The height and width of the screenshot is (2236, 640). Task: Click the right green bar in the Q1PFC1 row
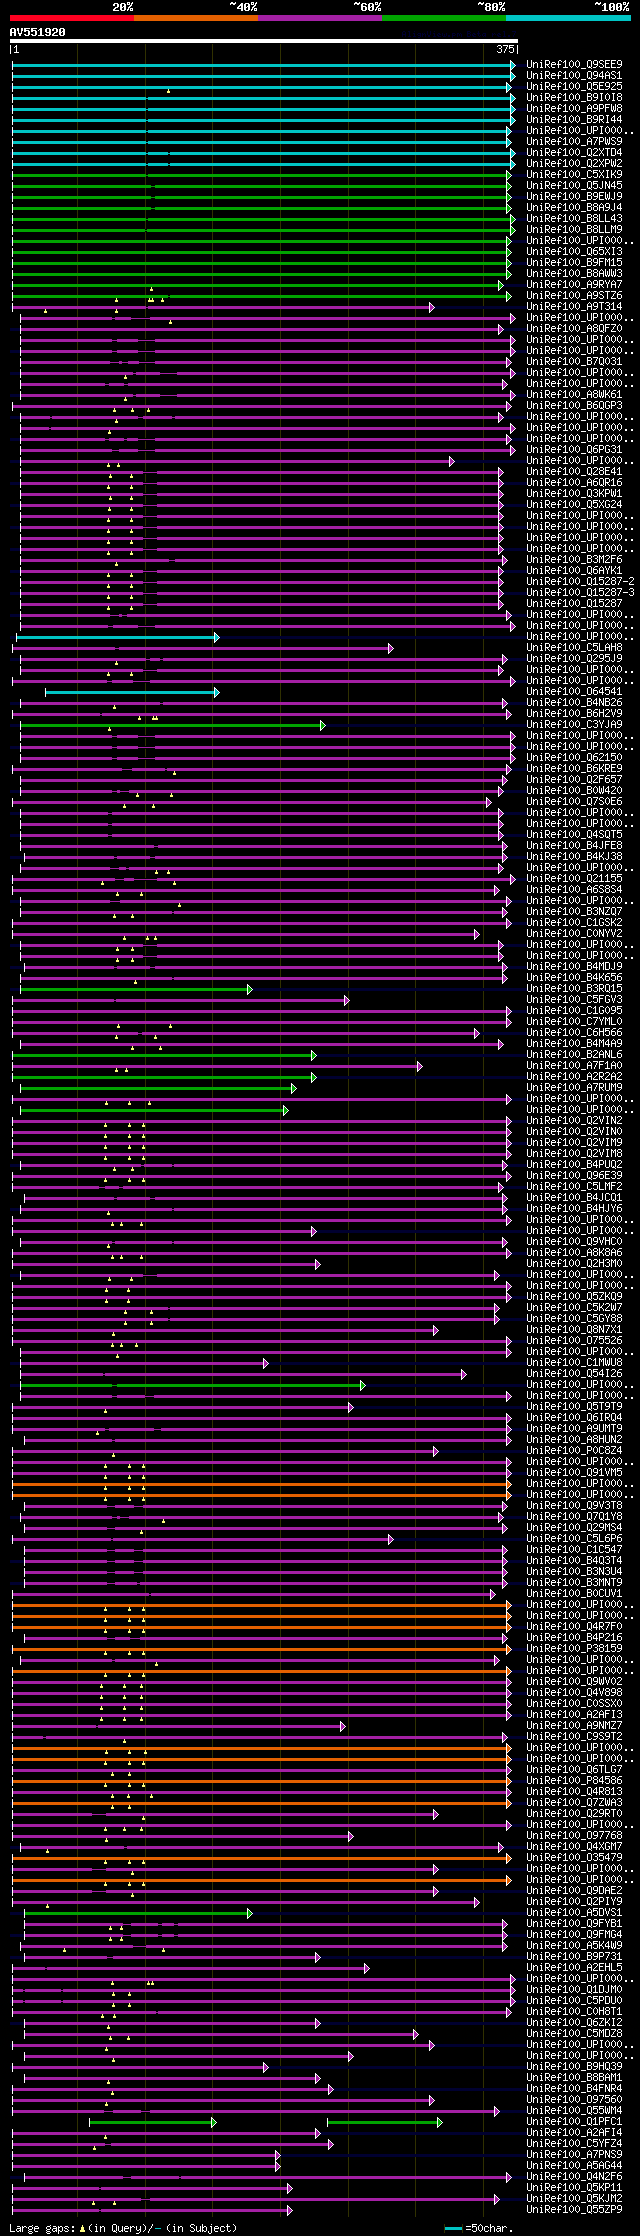pyautogui.click(x=384, y=2122)
